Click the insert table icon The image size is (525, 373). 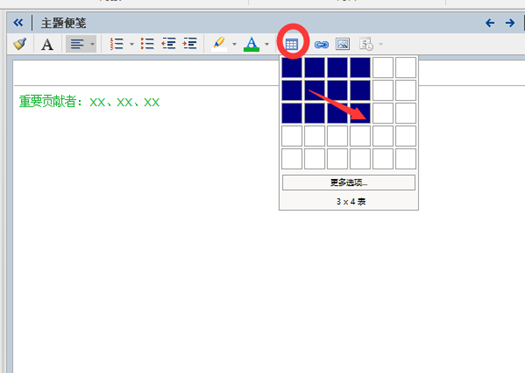tap(292, 44)
